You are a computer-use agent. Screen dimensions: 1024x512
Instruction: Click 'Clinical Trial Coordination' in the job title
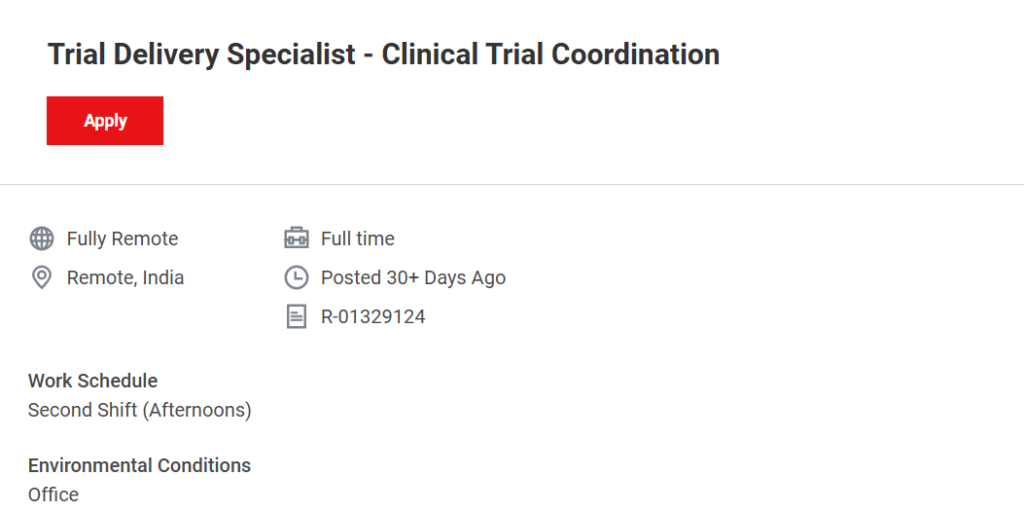point(550,54)
